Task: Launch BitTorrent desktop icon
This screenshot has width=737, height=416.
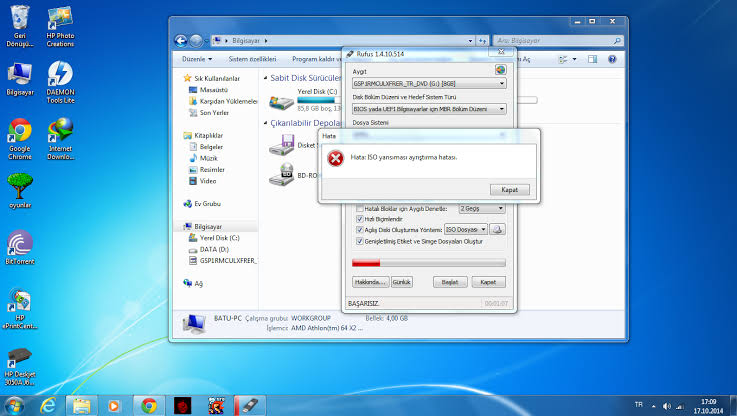Action: 20,247
